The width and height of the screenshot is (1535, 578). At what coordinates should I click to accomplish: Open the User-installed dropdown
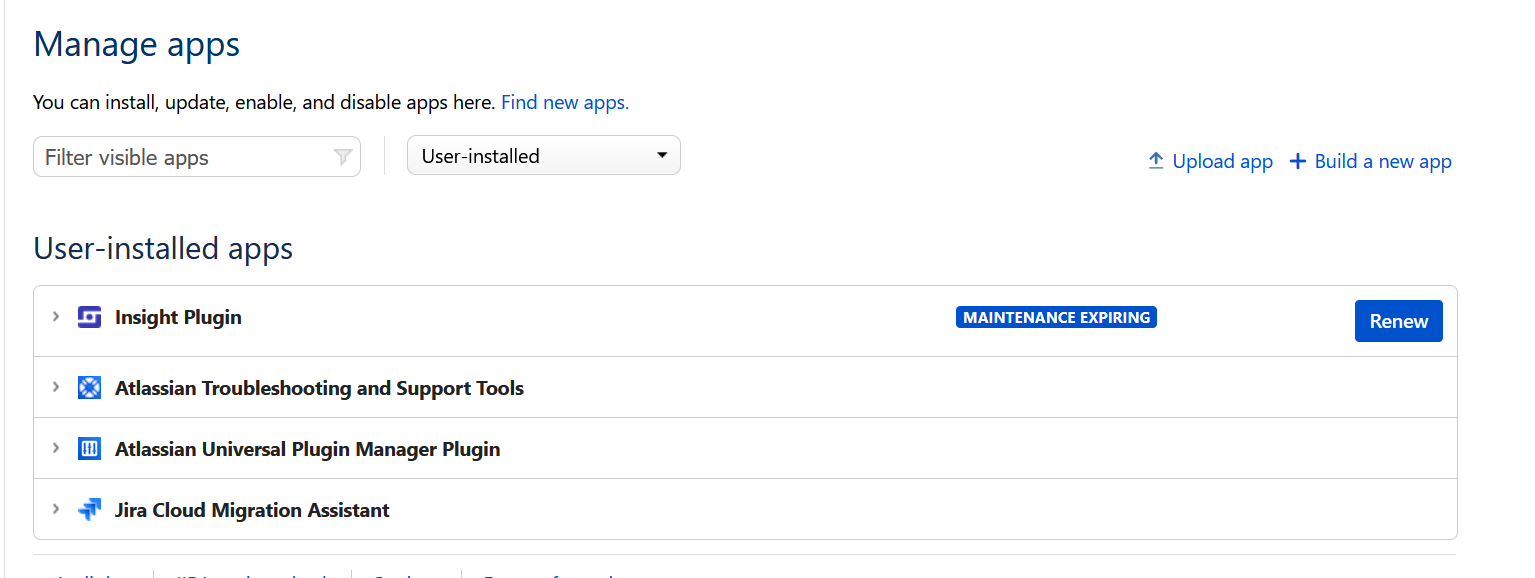click(544, 156)
